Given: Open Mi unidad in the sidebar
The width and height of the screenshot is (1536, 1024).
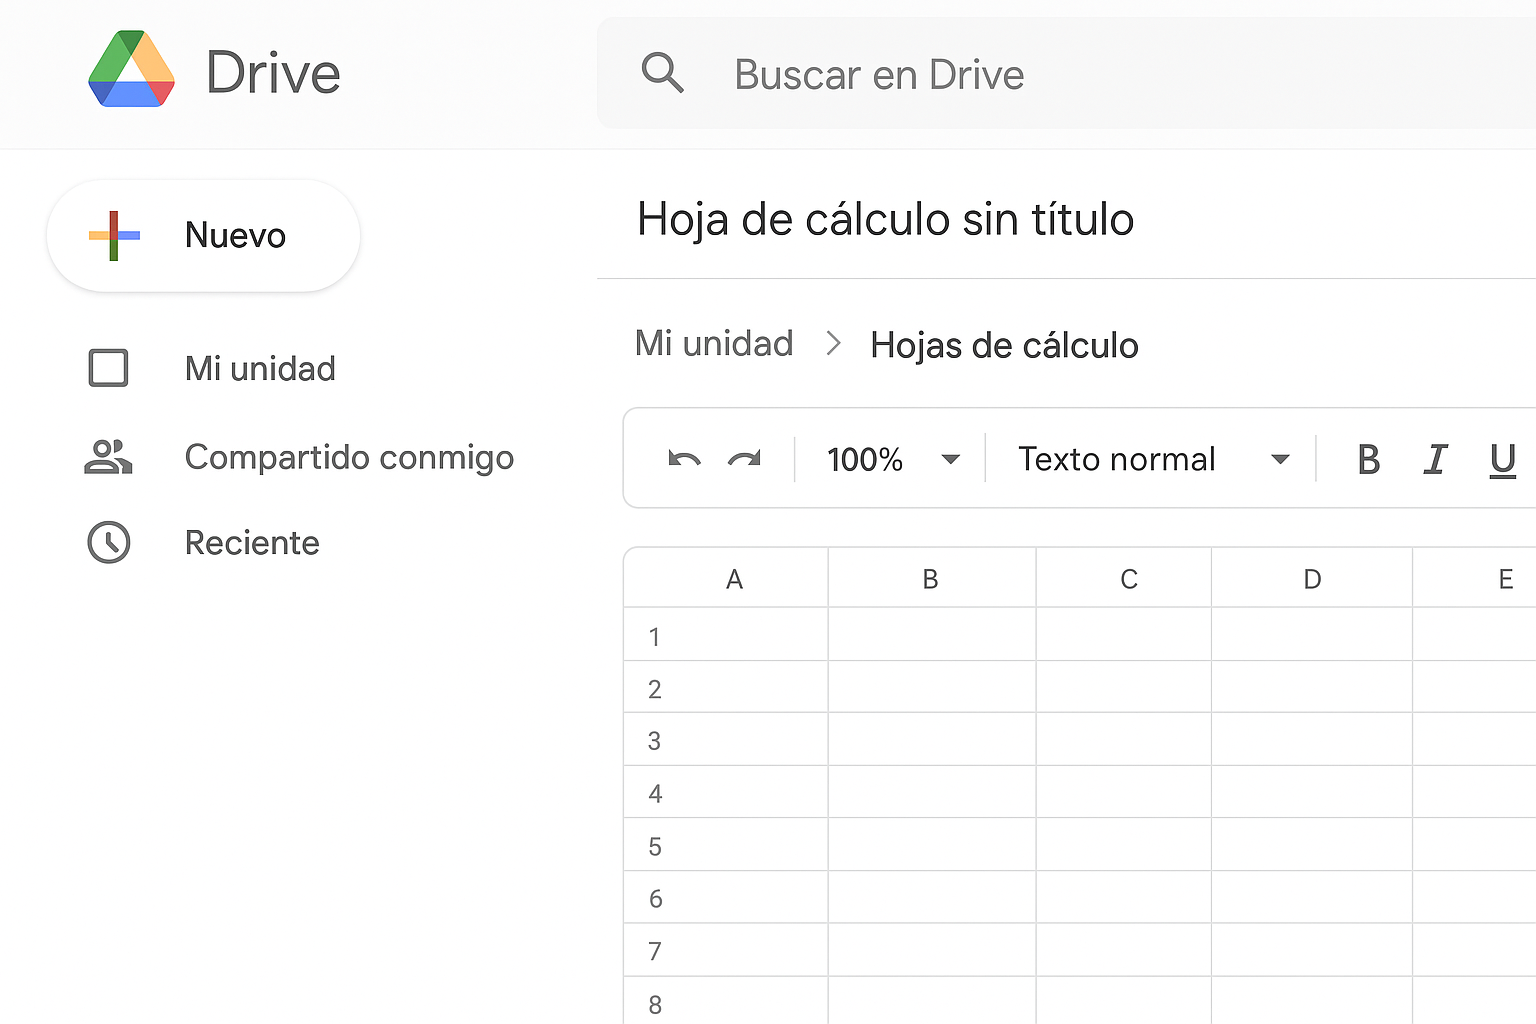Looking at the screenshot, I should tap(260, 368).
